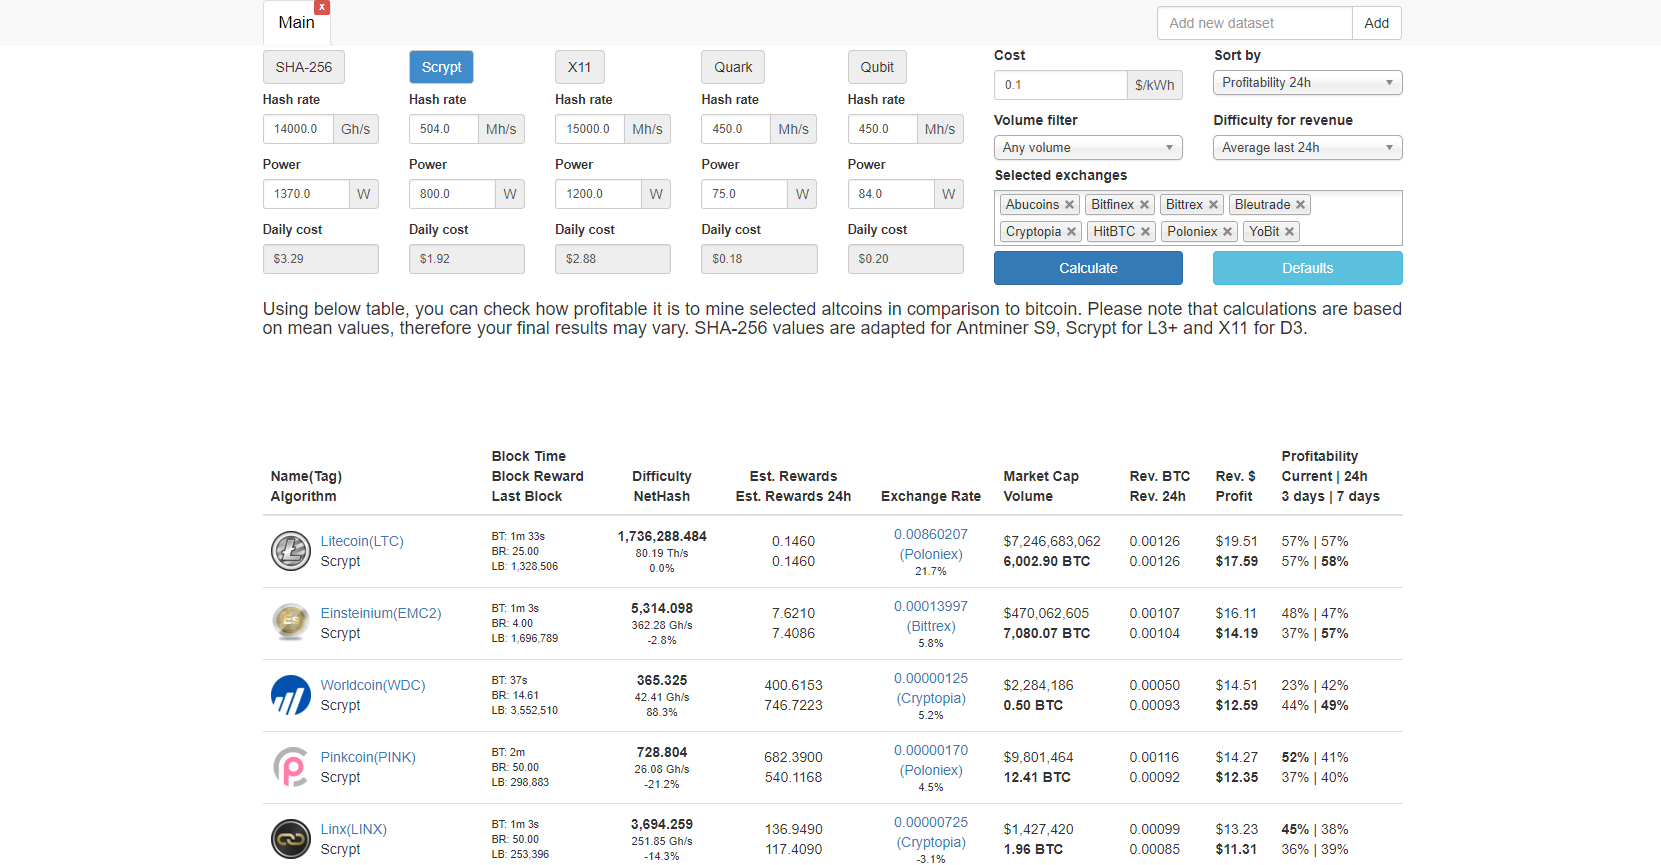The width and height of the screenshot is (1661, 865).
Task: Click the Add dataset button
Action: tap(1376, 23)
